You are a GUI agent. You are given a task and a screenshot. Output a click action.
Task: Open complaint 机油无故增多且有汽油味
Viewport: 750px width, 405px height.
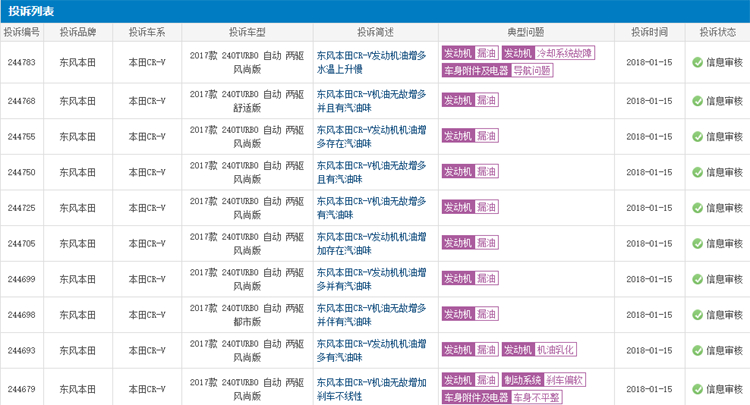(x=371, y=172)
